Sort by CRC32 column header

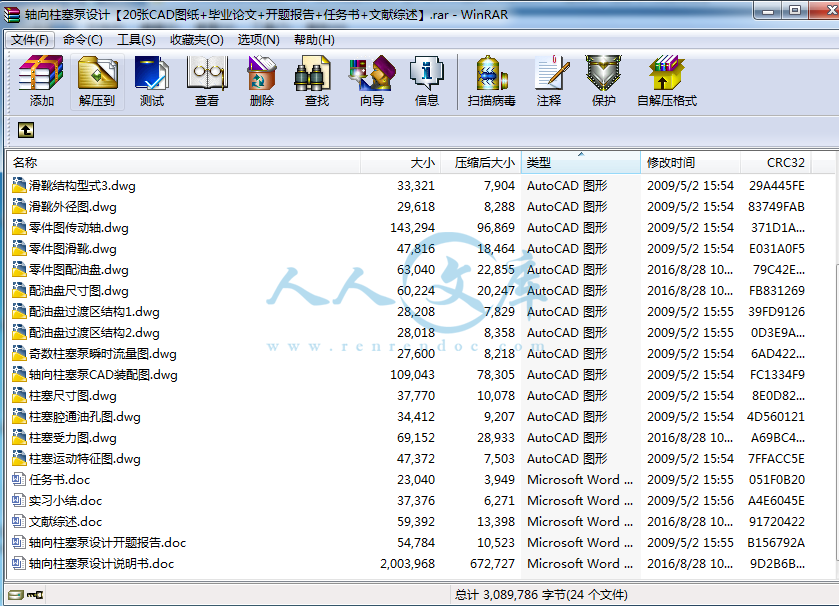pos(776,163)
